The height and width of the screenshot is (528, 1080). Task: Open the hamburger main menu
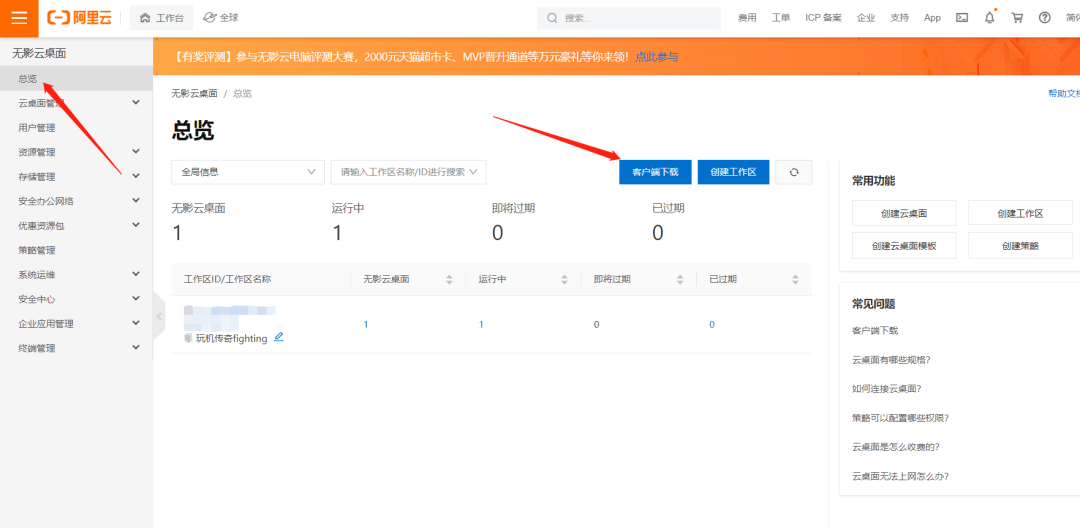19,18
